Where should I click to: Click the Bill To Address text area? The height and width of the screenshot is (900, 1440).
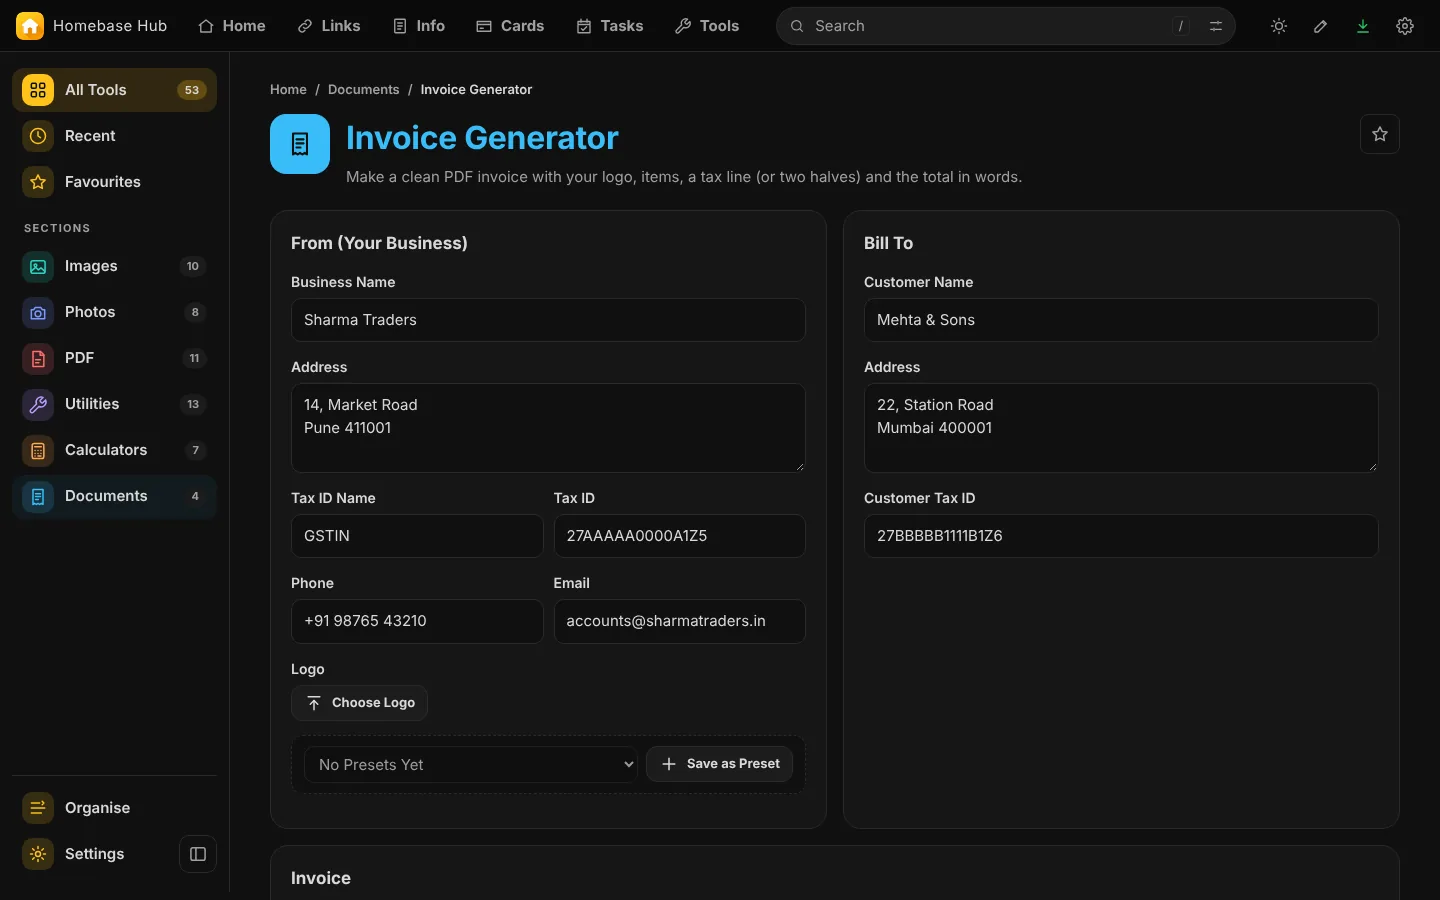1121,428
